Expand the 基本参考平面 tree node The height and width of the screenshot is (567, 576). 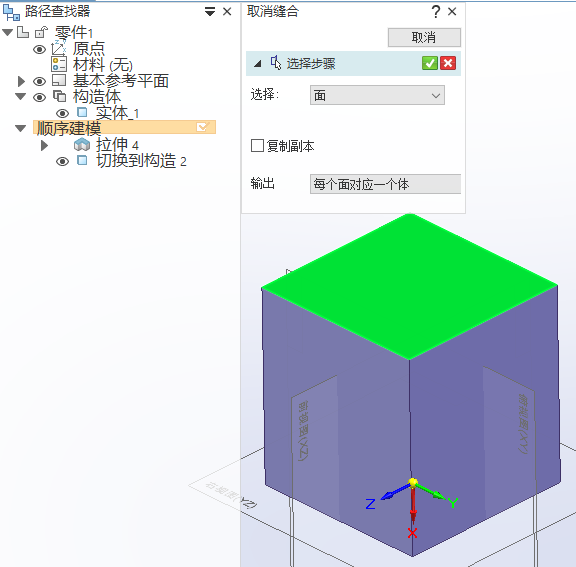click(21, 81)
